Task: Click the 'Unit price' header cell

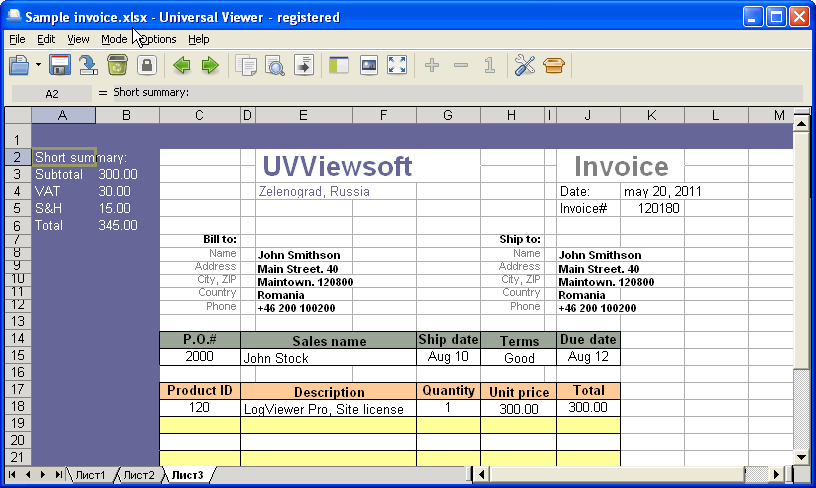Action: pyautogui.click(x=519, y=392)
